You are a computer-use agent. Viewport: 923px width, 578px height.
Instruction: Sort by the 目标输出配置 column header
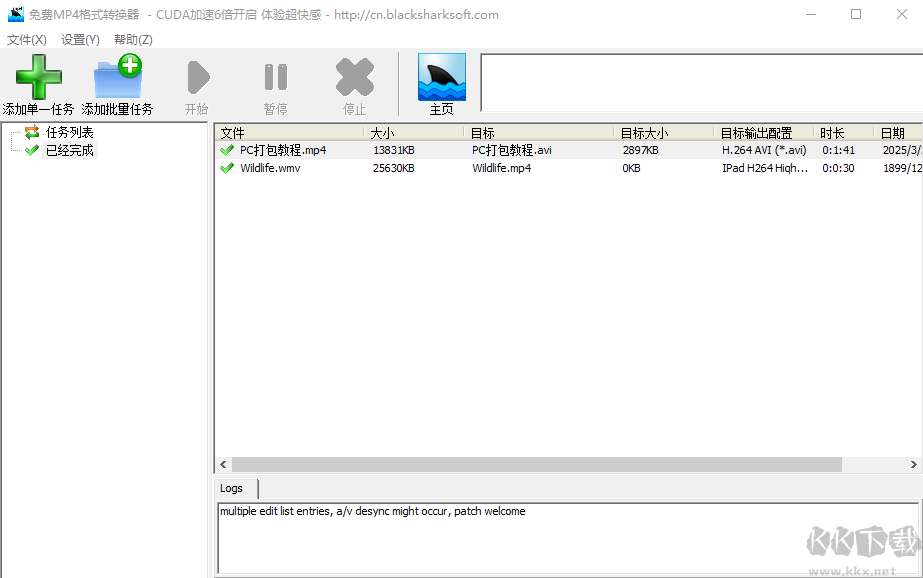tap(764, 133)
